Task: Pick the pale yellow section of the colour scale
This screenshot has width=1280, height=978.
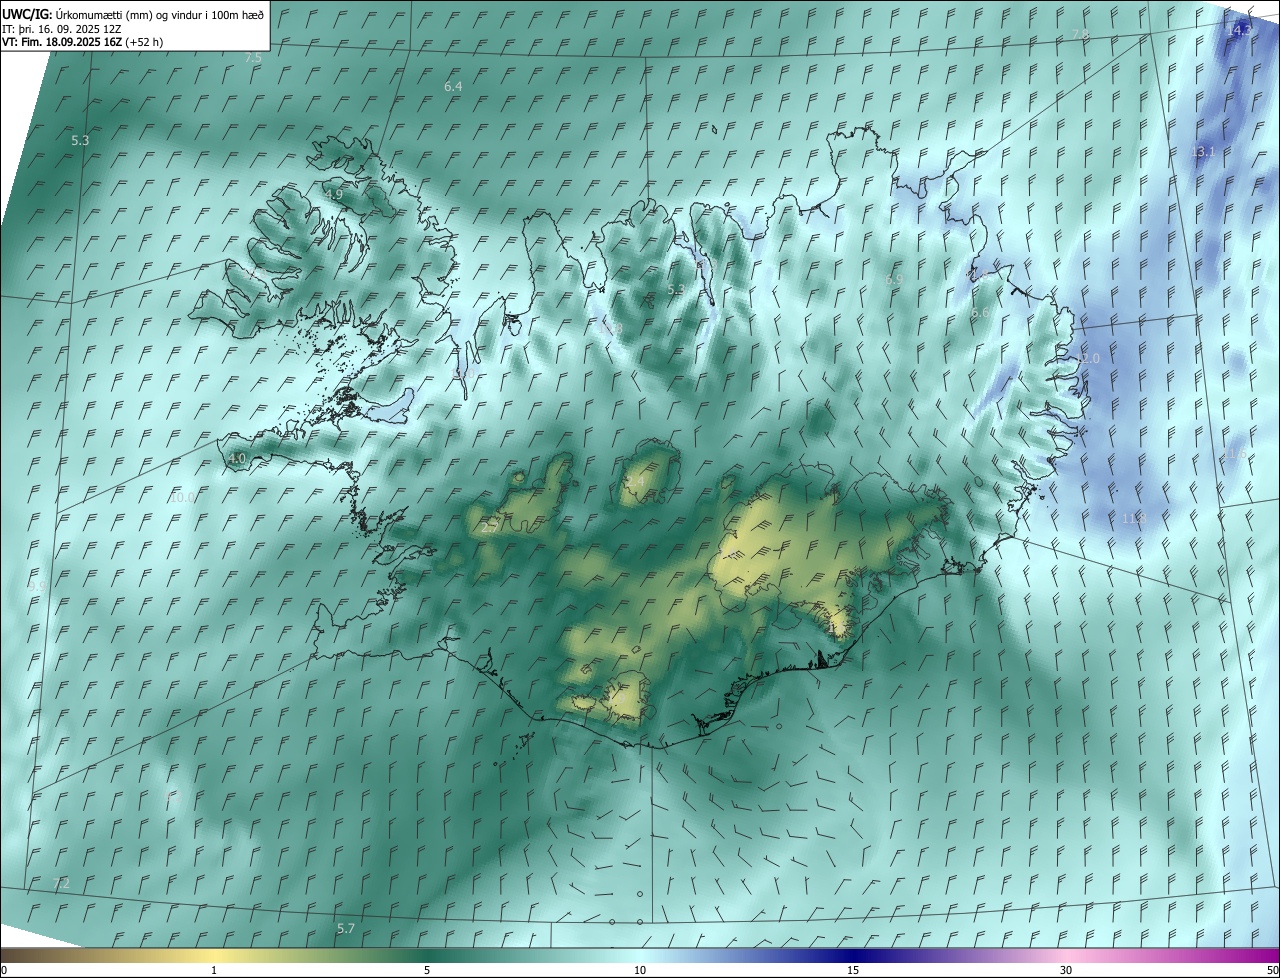Action: [214, 955]
